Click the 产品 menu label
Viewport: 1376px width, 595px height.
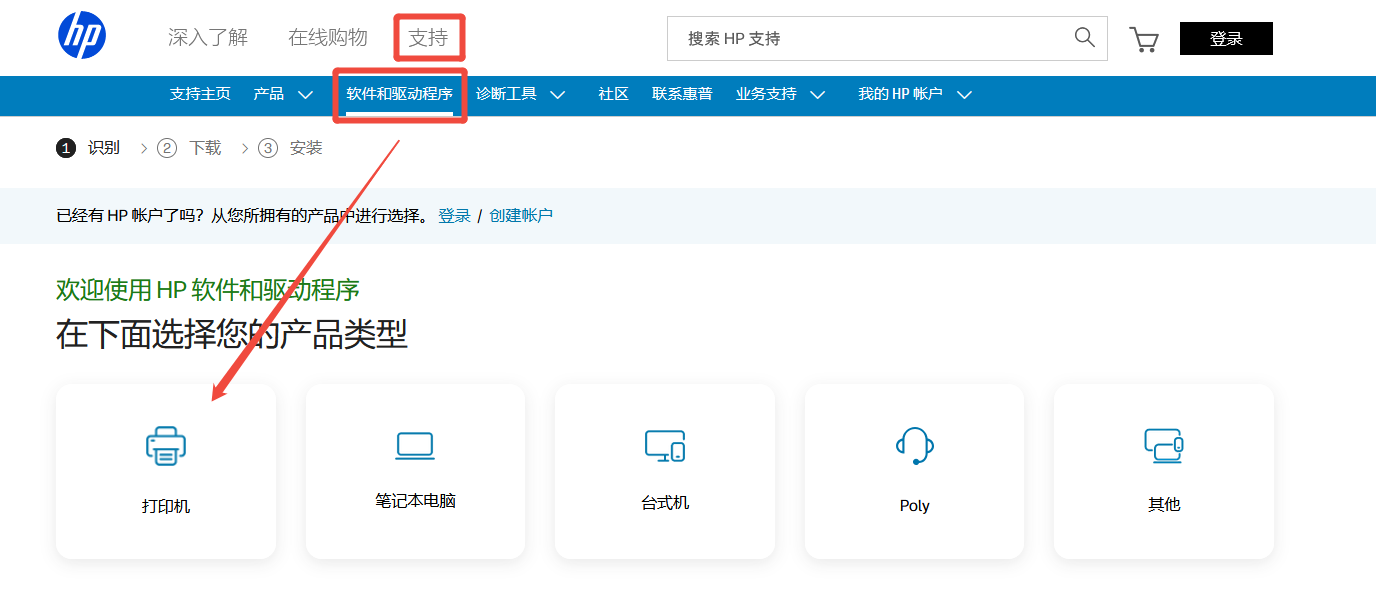269,94
